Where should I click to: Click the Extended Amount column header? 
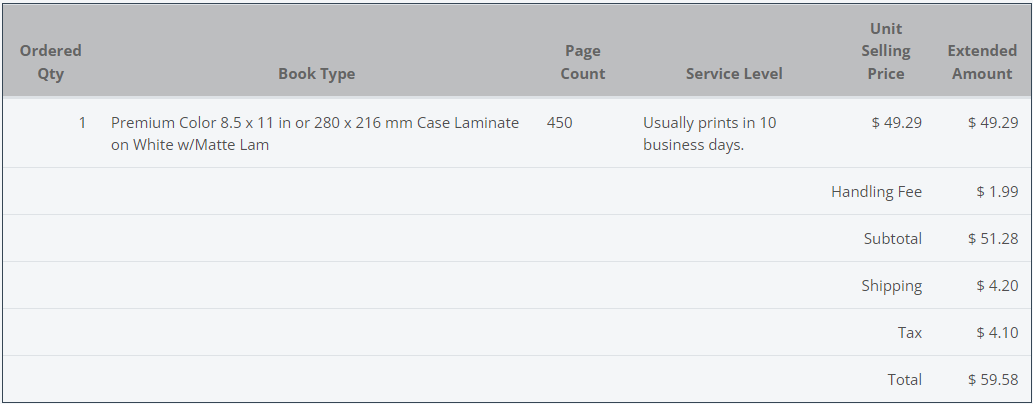(x=982, y=62)
